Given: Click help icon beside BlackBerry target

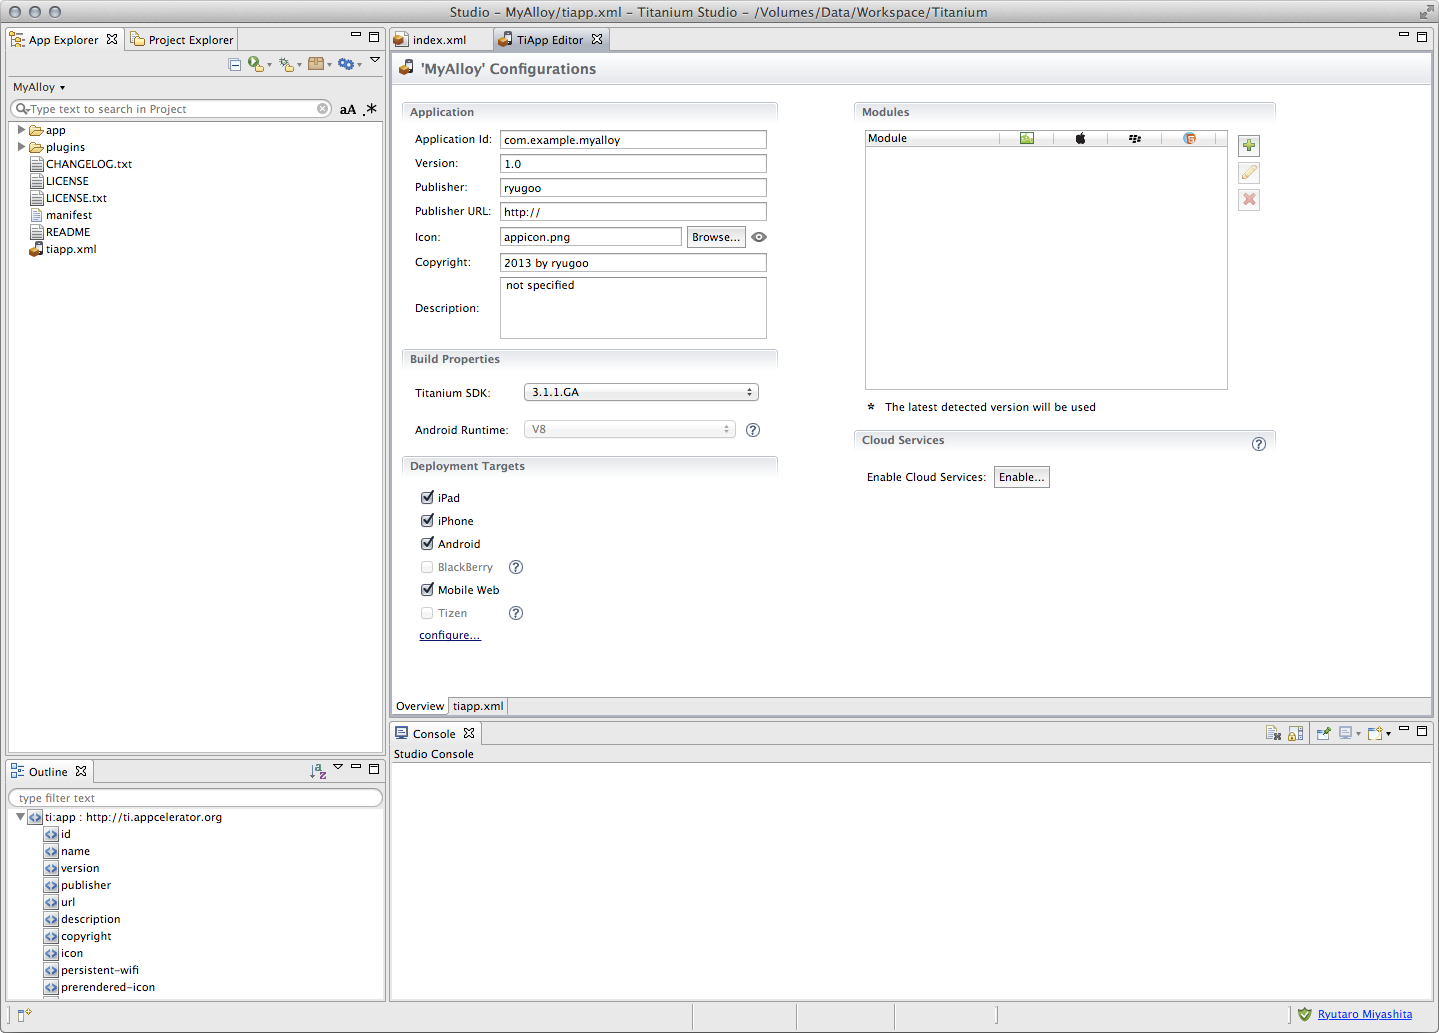Looking at the screenshot, I should point(516,567).
